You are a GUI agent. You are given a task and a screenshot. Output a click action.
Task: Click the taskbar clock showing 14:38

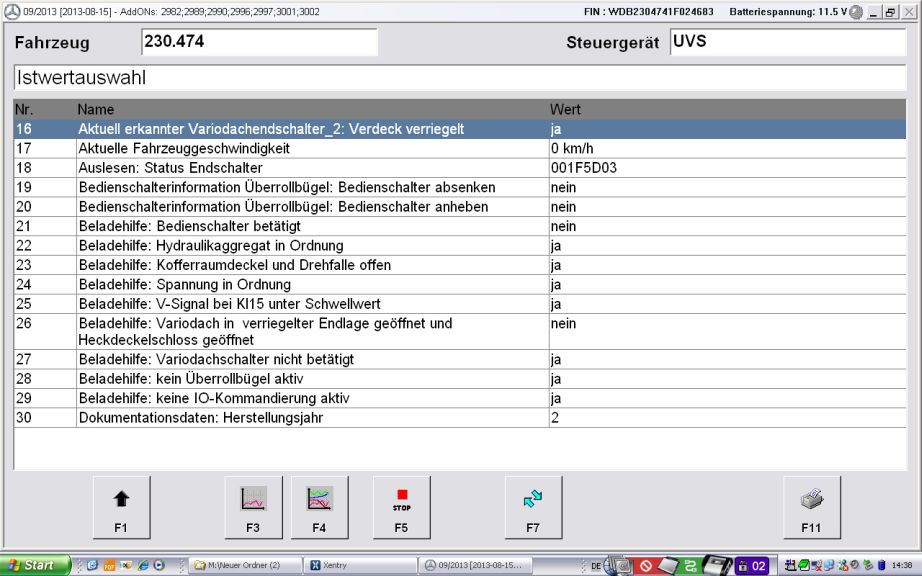(x=901, y=565)
